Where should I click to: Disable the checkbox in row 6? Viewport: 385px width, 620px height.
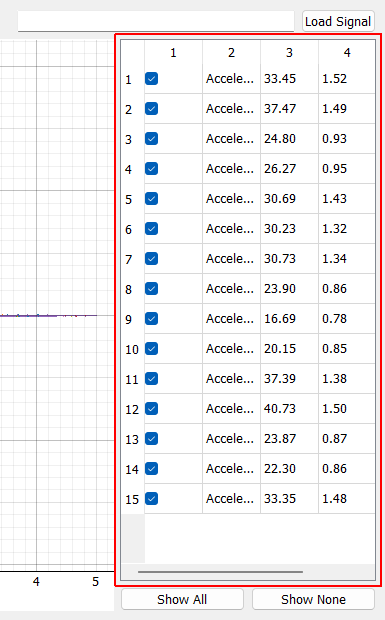pos(151,229)
